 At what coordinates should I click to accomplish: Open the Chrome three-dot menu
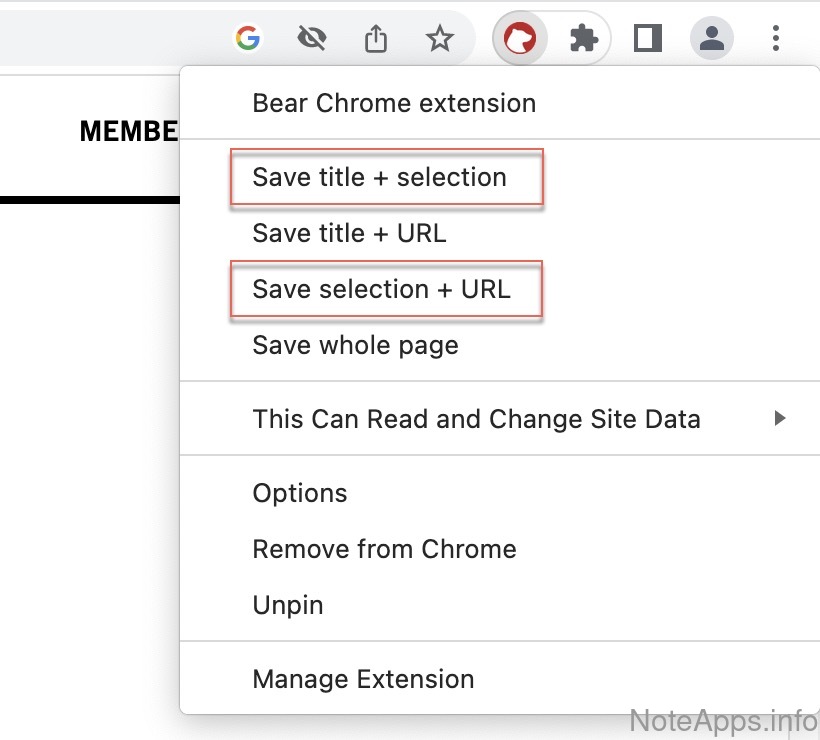[x=776, y=39]
